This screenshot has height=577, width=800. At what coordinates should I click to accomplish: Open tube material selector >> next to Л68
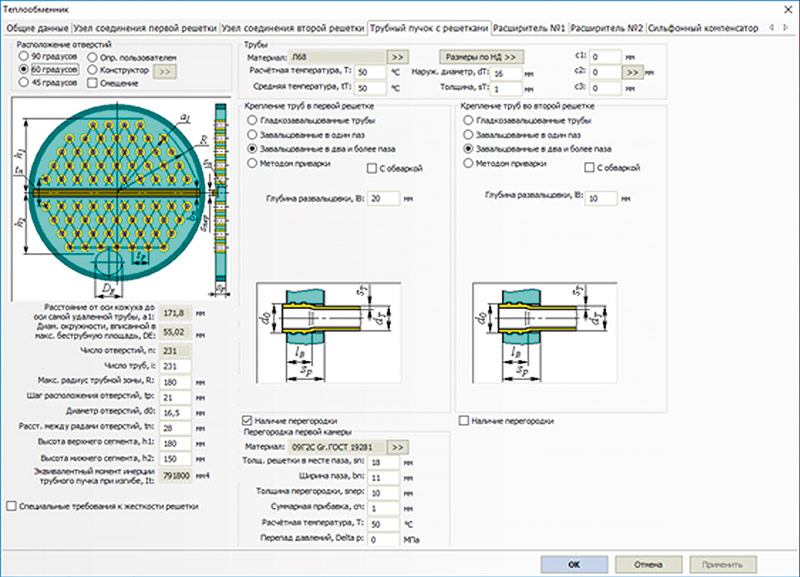398,57
